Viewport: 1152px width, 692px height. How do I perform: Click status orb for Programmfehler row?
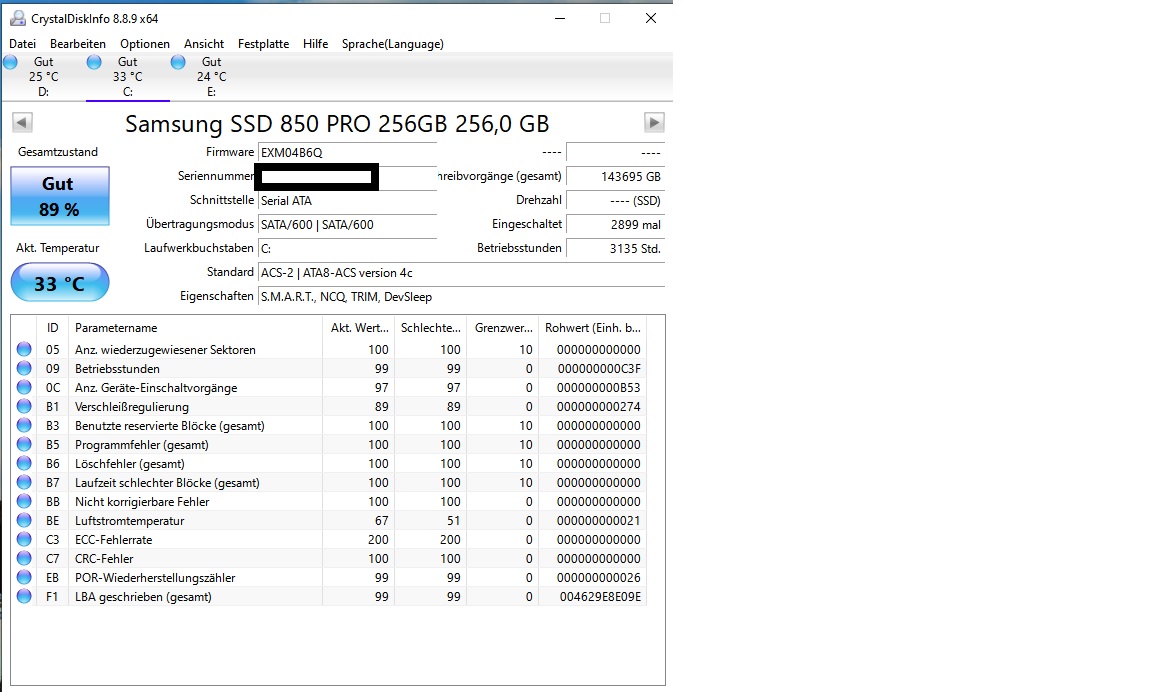click(x=24, y=444)
